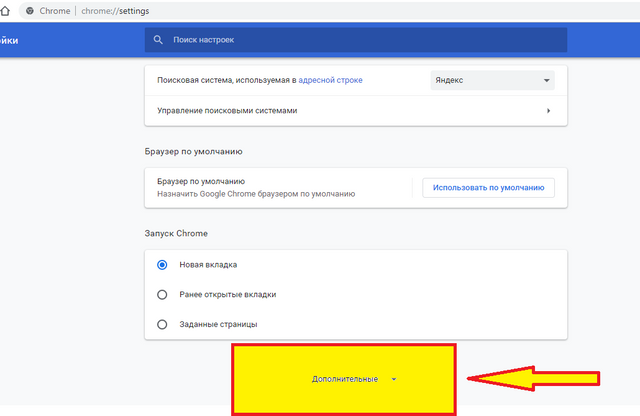This screenshot has width=640, height=416.
Task: Click the chrome://settings address bar URL
Action: coord(115,11)
